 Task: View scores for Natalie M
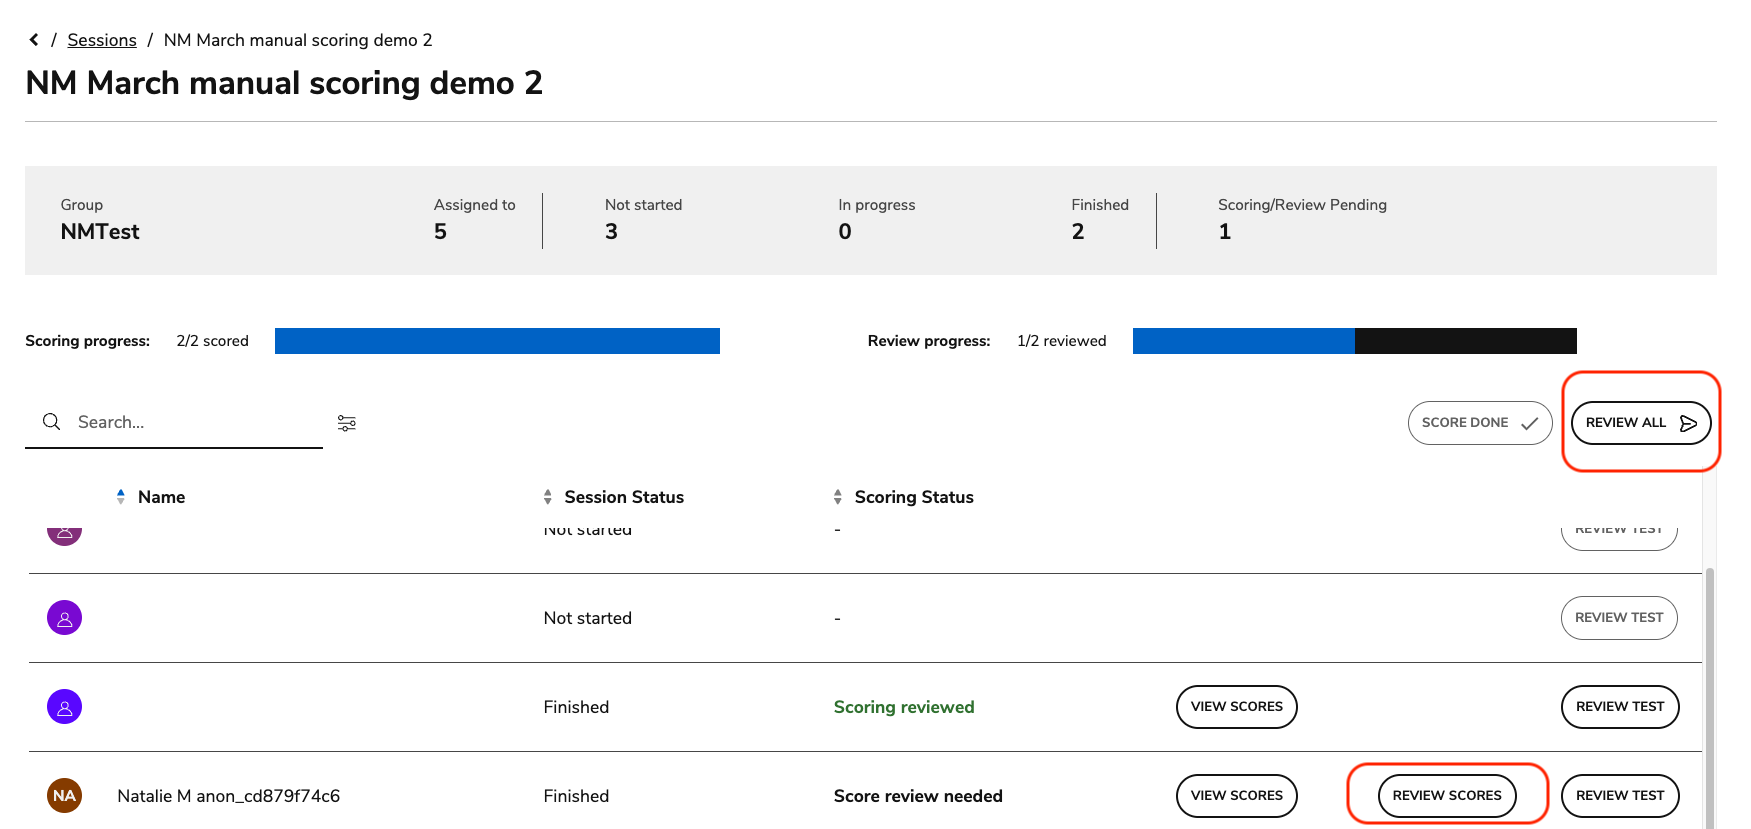(x=1236, y=796)
